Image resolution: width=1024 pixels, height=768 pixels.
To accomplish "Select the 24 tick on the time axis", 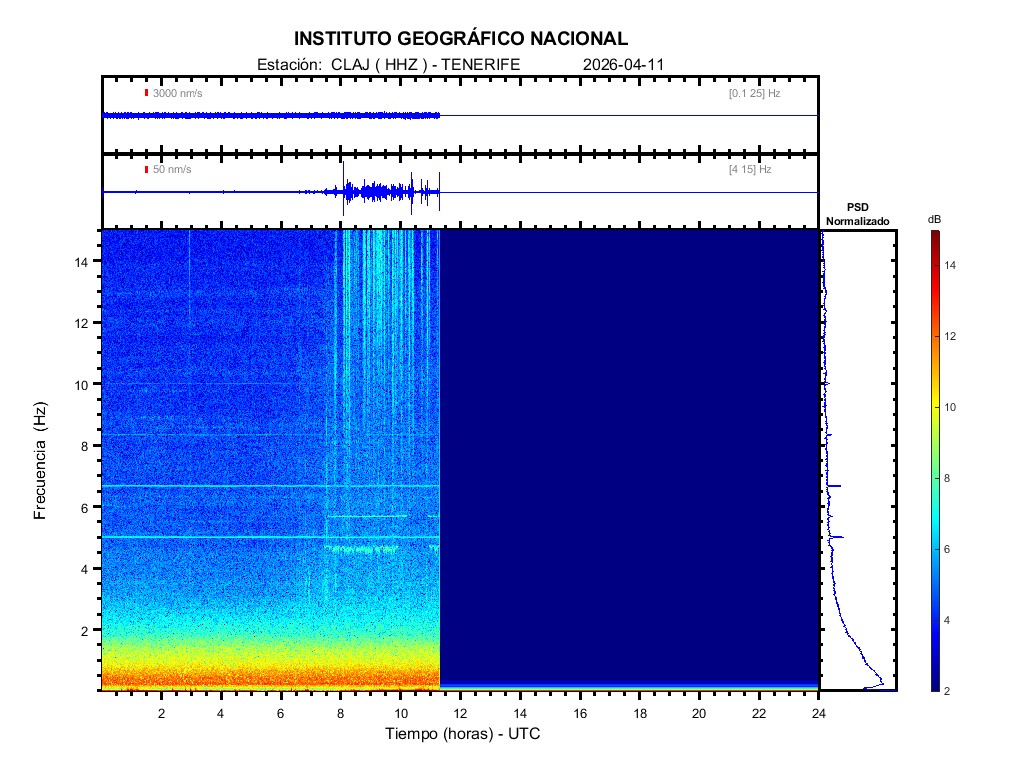I will (x=819, y=712).
